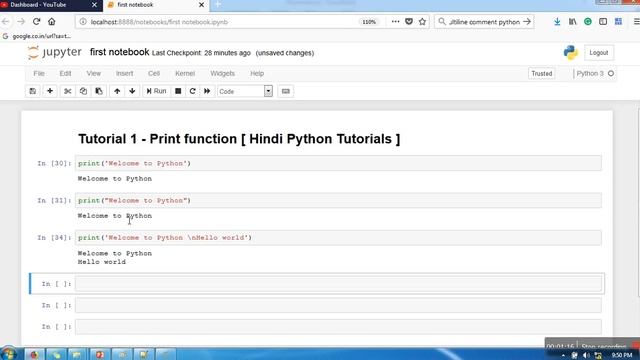The image size is (640, 360).
Task: Click the taskbar volume icon
Action: 586,356
